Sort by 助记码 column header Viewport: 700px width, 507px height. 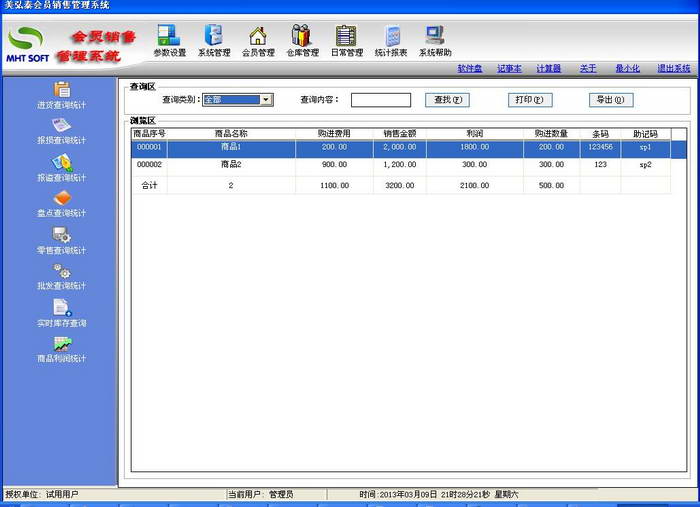pos(646,133)
